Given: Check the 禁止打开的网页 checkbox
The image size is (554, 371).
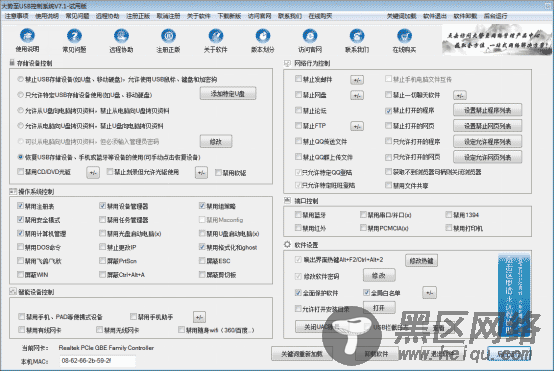Looking at the screenshot, I should tap(389, 126).
